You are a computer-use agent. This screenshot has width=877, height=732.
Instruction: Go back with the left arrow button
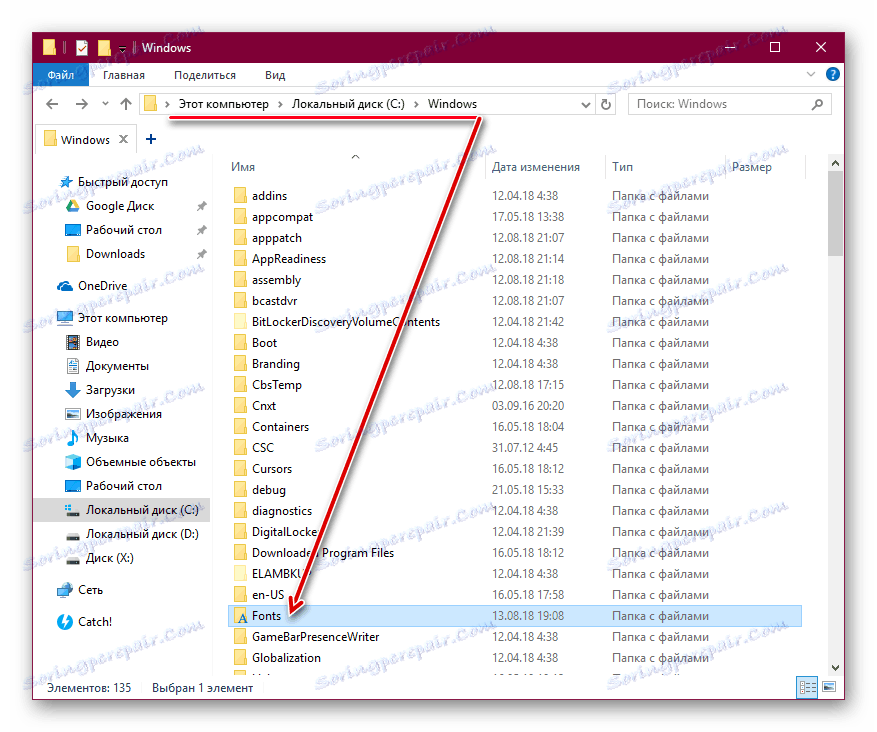[52, 104]
